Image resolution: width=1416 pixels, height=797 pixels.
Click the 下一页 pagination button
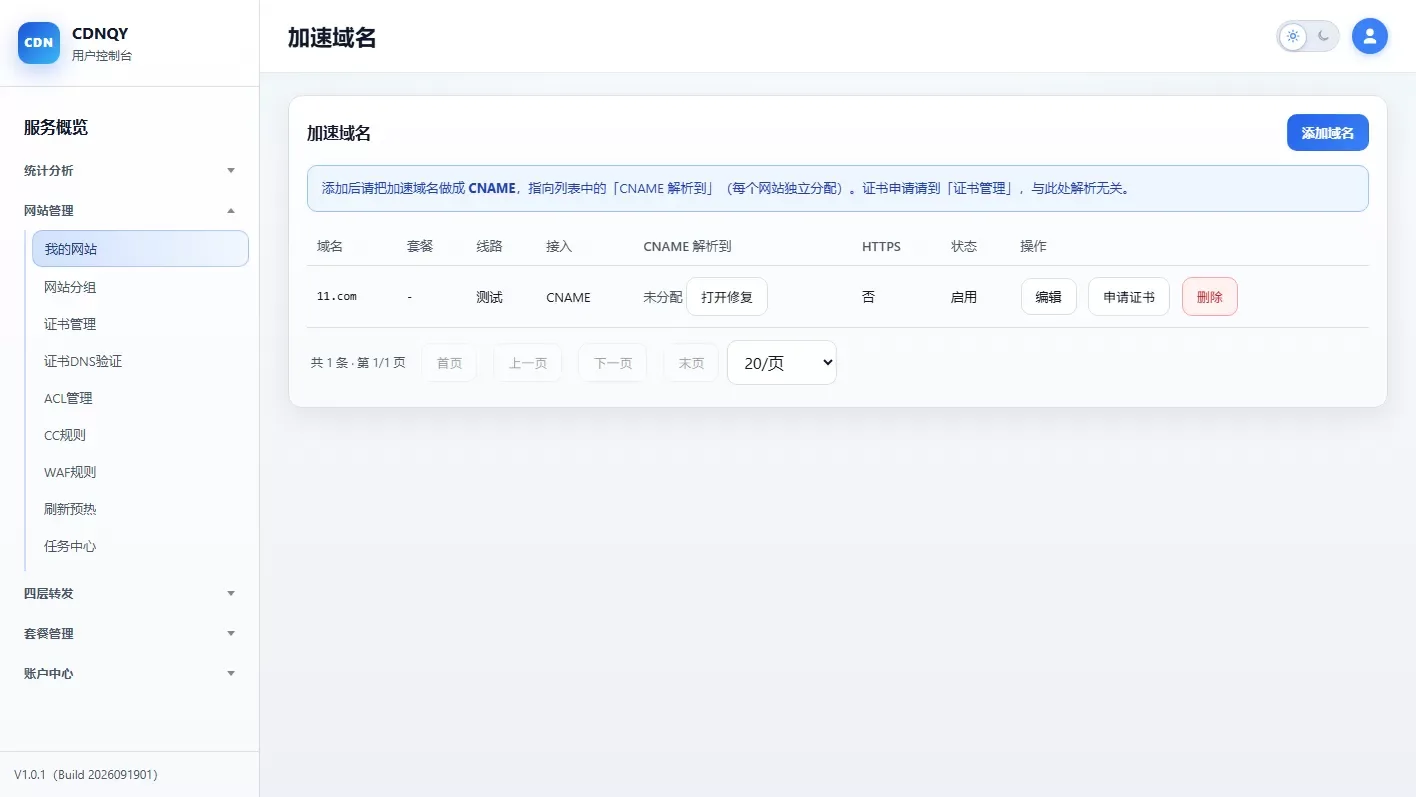tap(613, 363)
